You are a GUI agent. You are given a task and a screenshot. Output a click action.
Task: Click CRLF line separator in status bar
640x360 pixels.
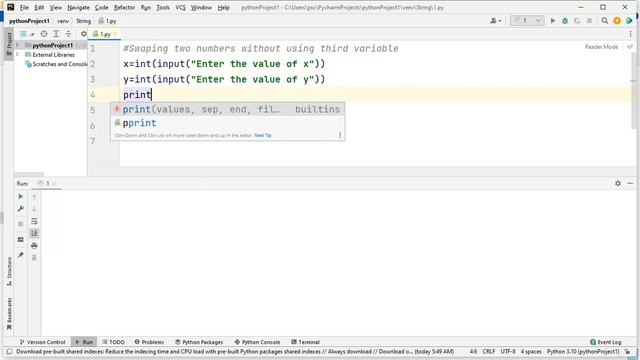[x=489, y=351]
